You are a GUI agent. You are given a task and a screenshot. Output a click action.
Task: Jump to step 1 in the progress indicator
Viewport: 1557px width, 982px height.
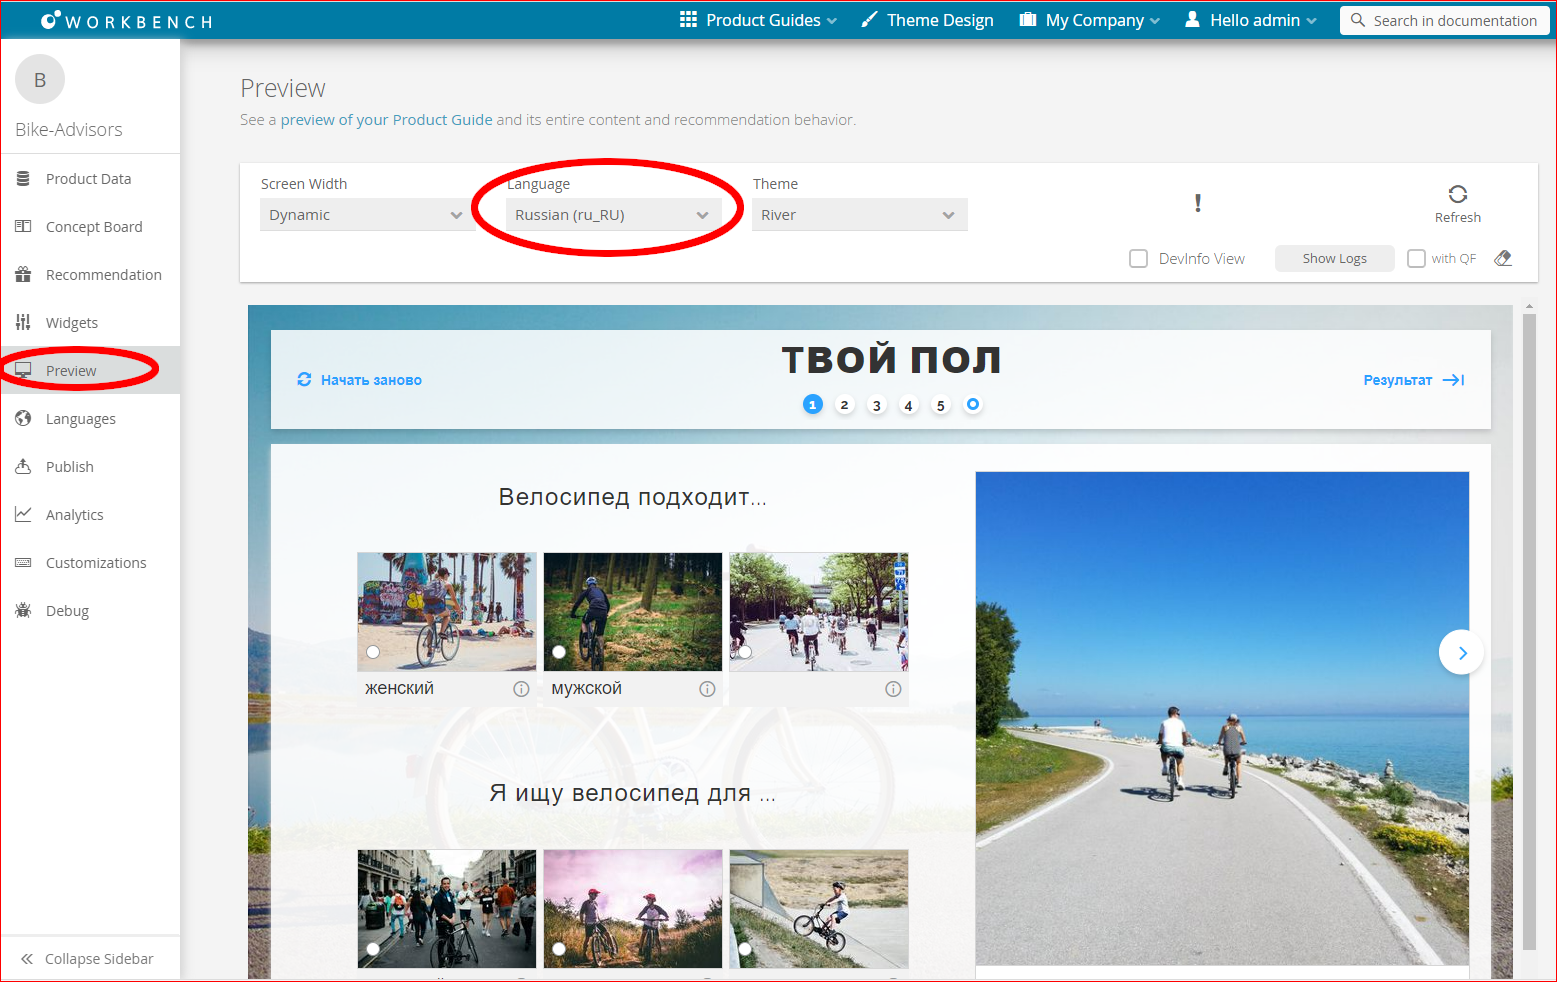point(813,405)
